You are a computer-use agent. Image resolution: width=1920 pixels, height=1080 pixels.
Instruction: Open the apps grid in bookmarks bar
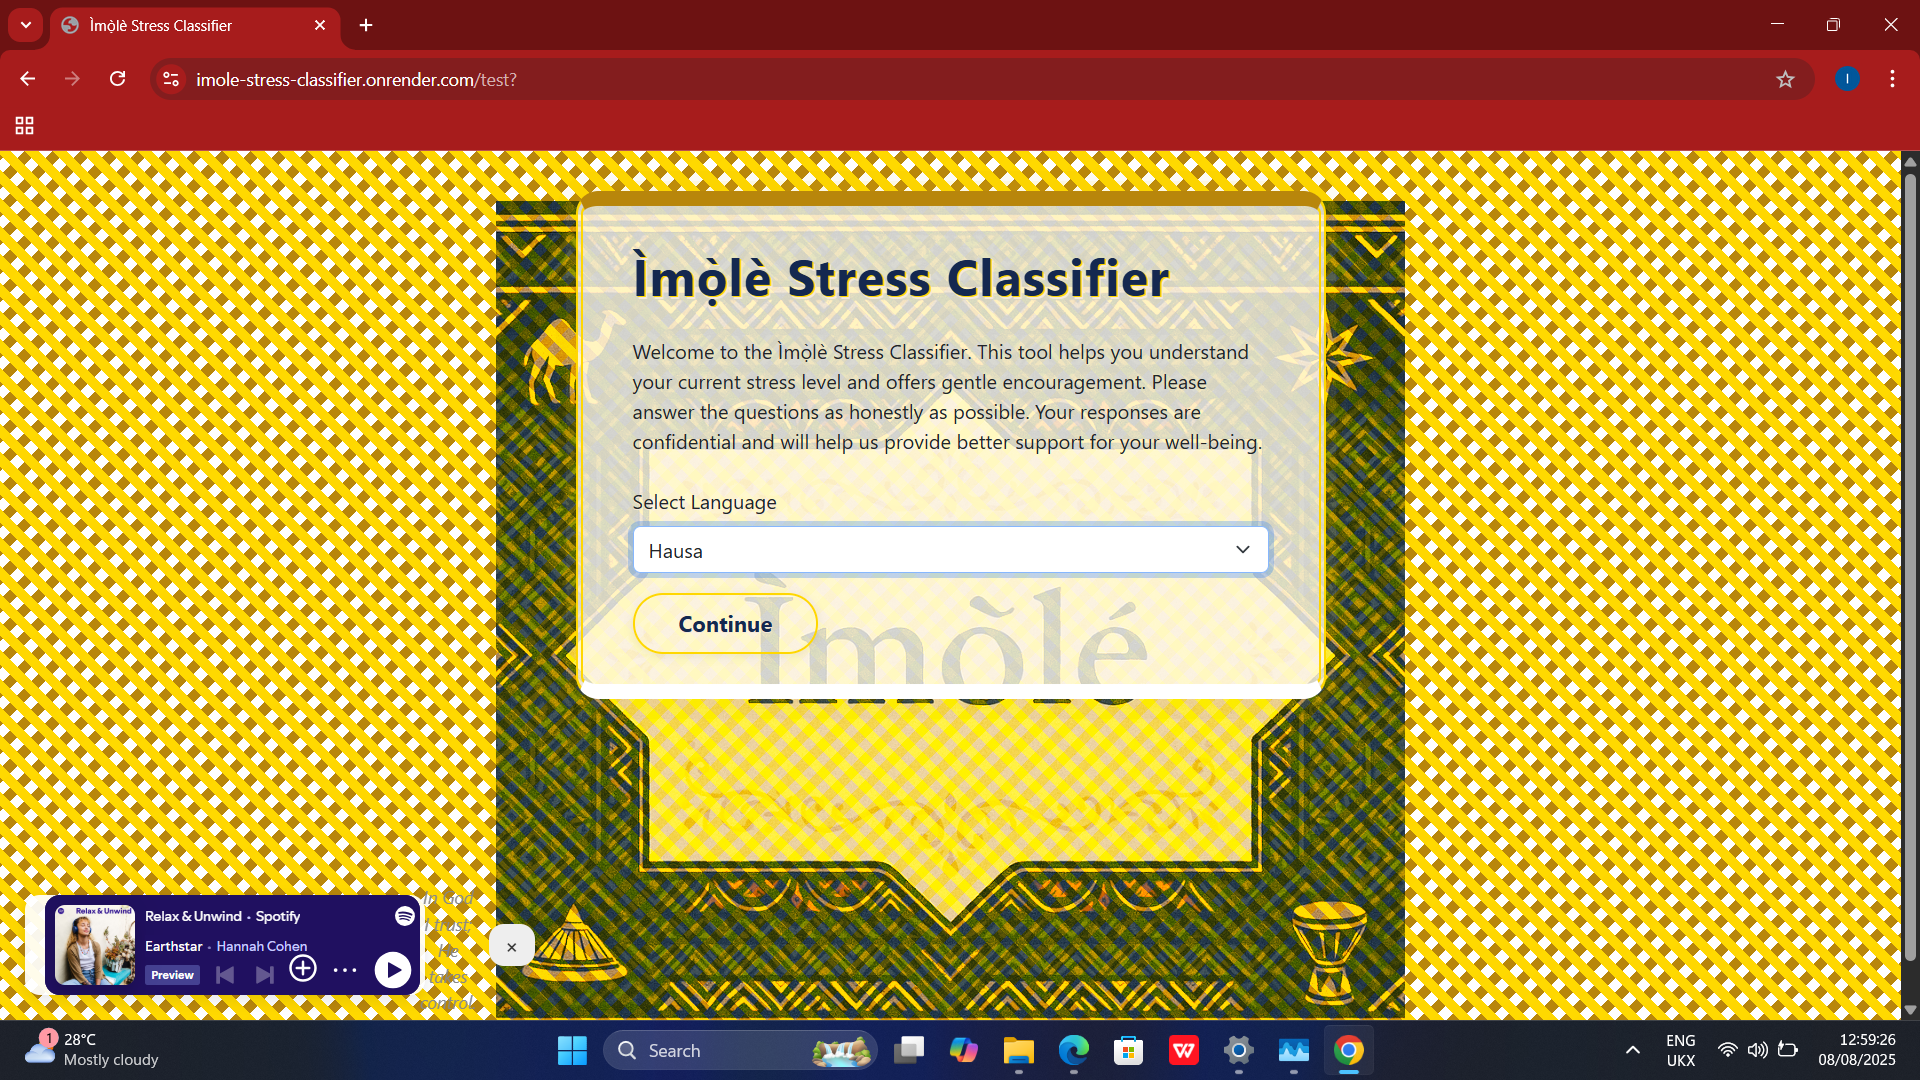pyautogui.click(x=25, y=125)
